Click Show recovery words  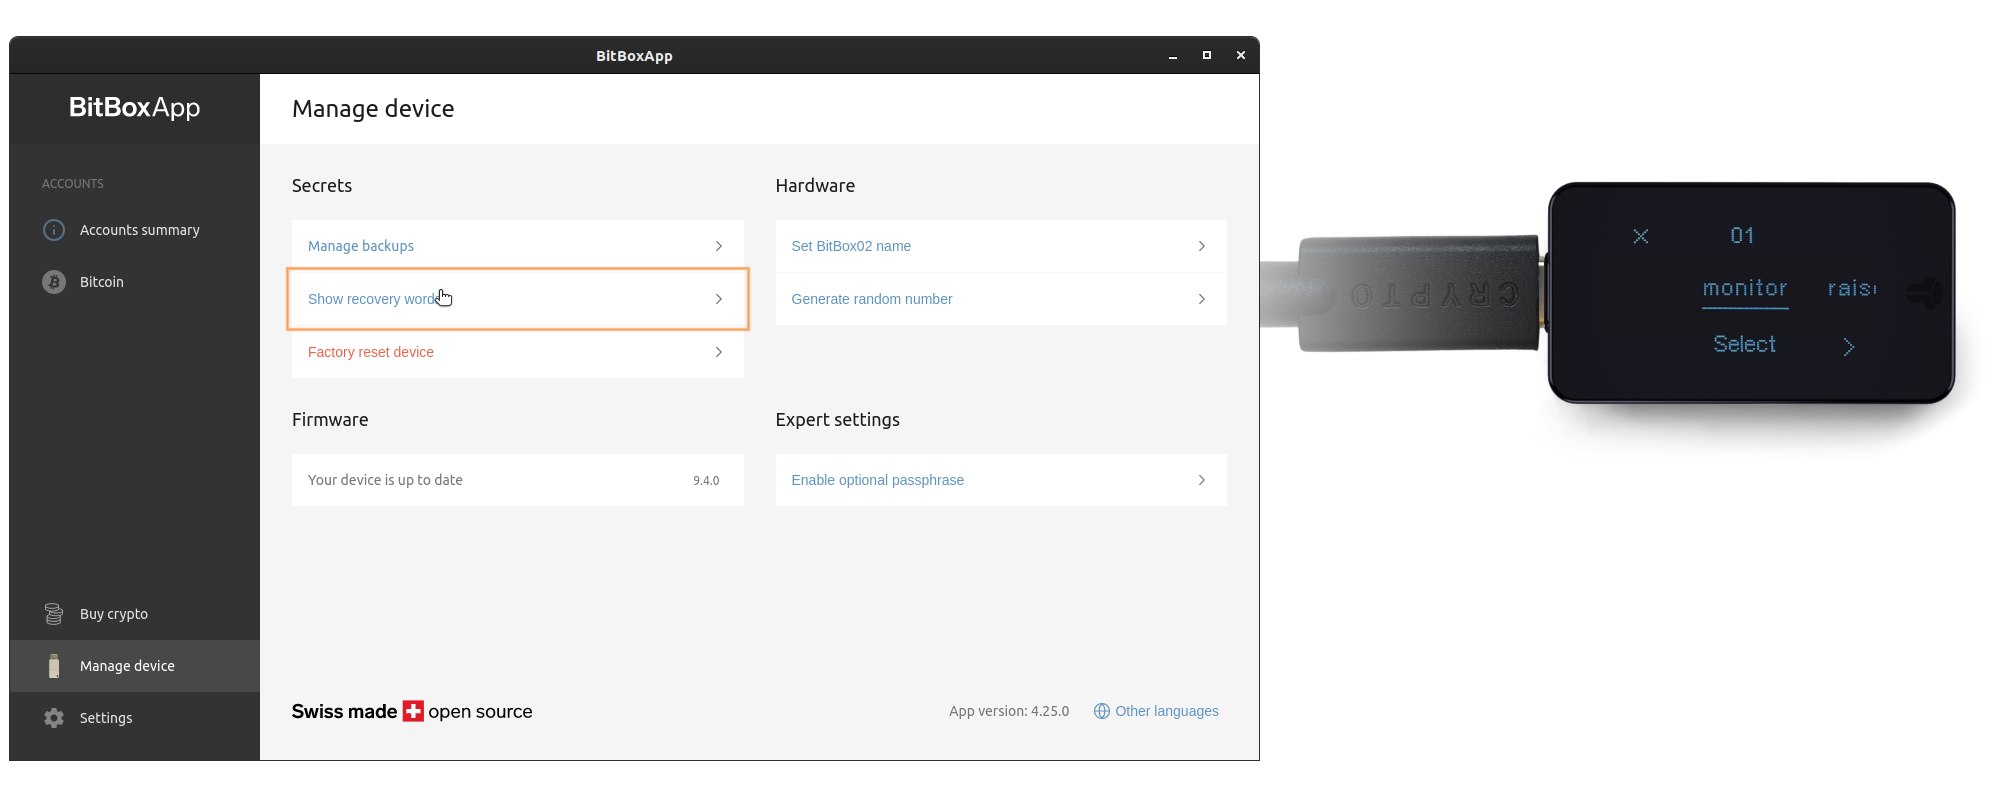click(x=518, y=299)
